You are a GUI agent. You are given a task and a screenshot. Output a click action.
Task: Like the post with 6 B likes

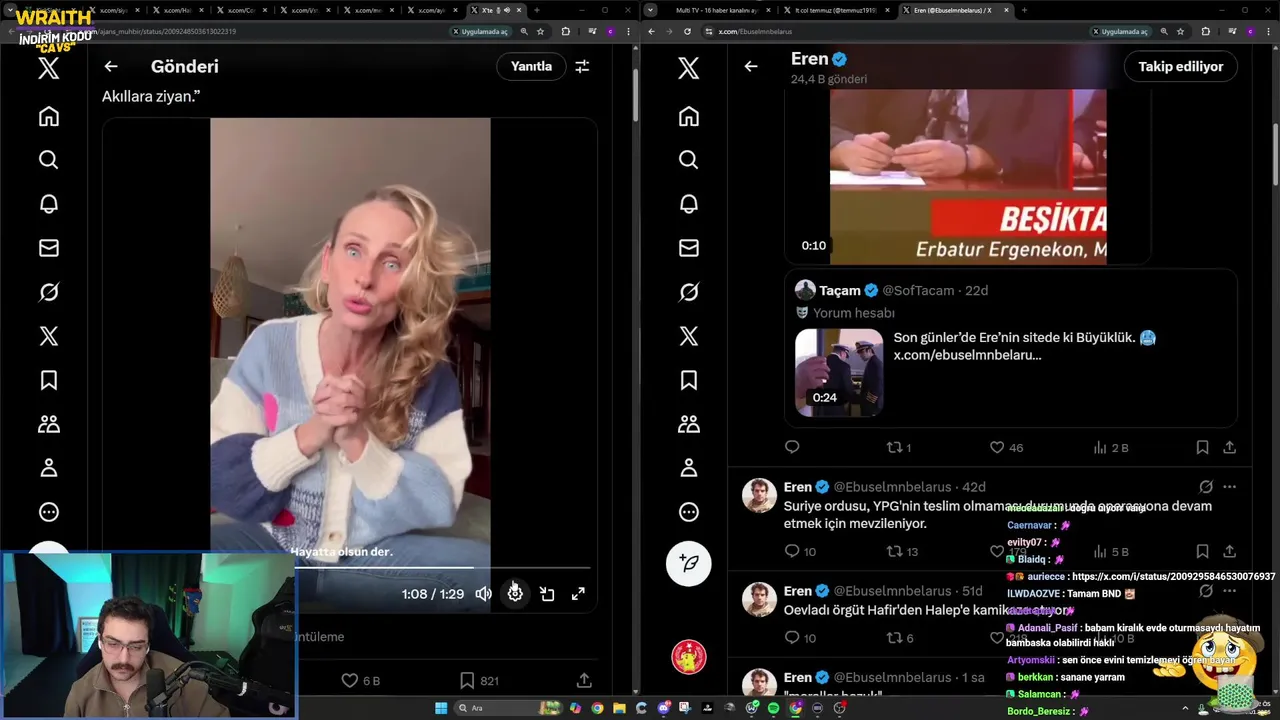tap(361, 680)
